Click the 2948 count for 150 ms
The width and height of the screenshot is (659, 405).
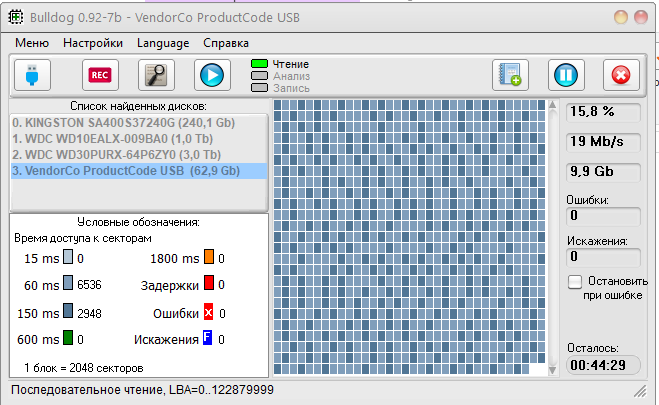click(90, 313)
